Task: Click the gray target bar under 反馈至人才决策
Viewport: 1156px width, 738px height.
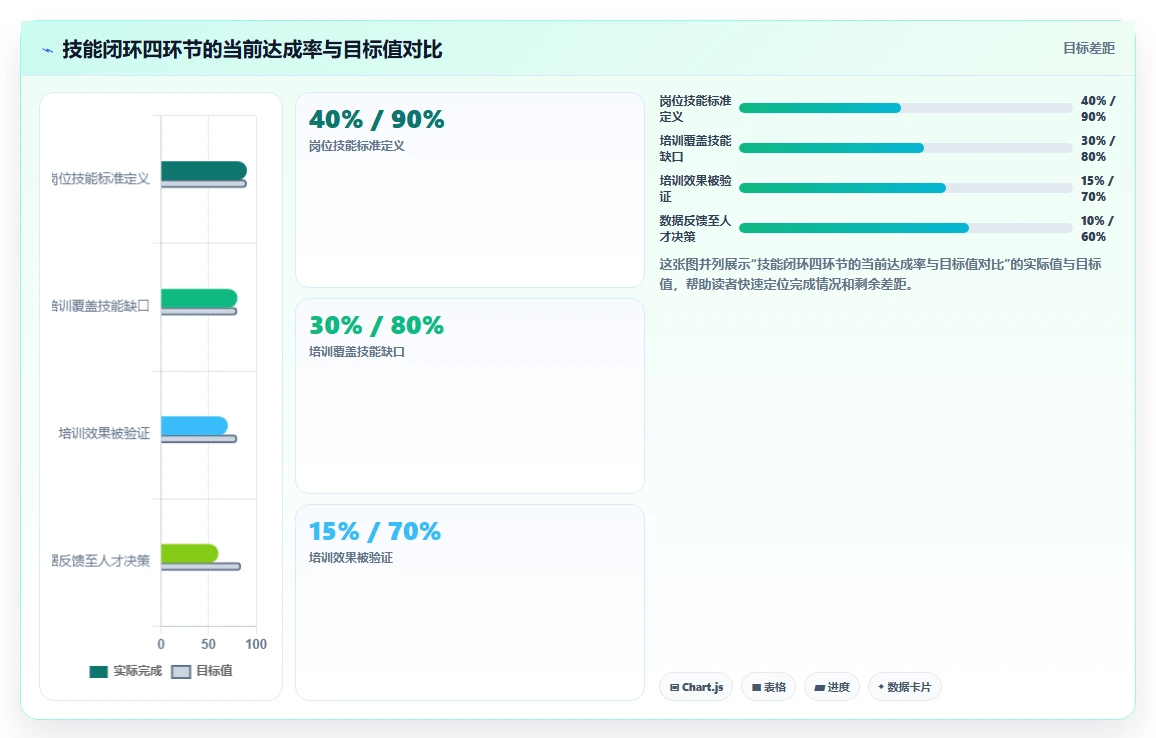Action: pyautogui.click(x=201, y=566)
